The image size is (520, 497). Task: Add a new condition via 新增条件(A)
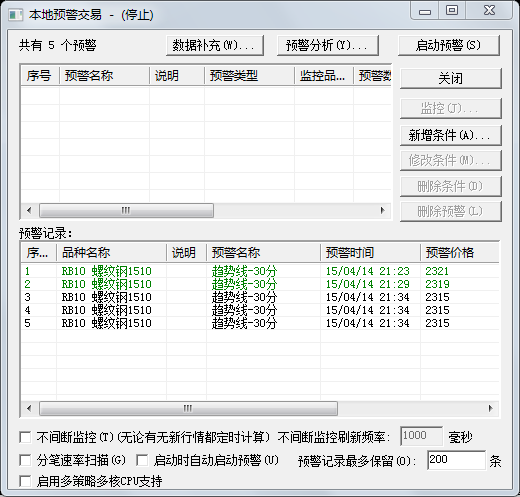pos(451,135)
